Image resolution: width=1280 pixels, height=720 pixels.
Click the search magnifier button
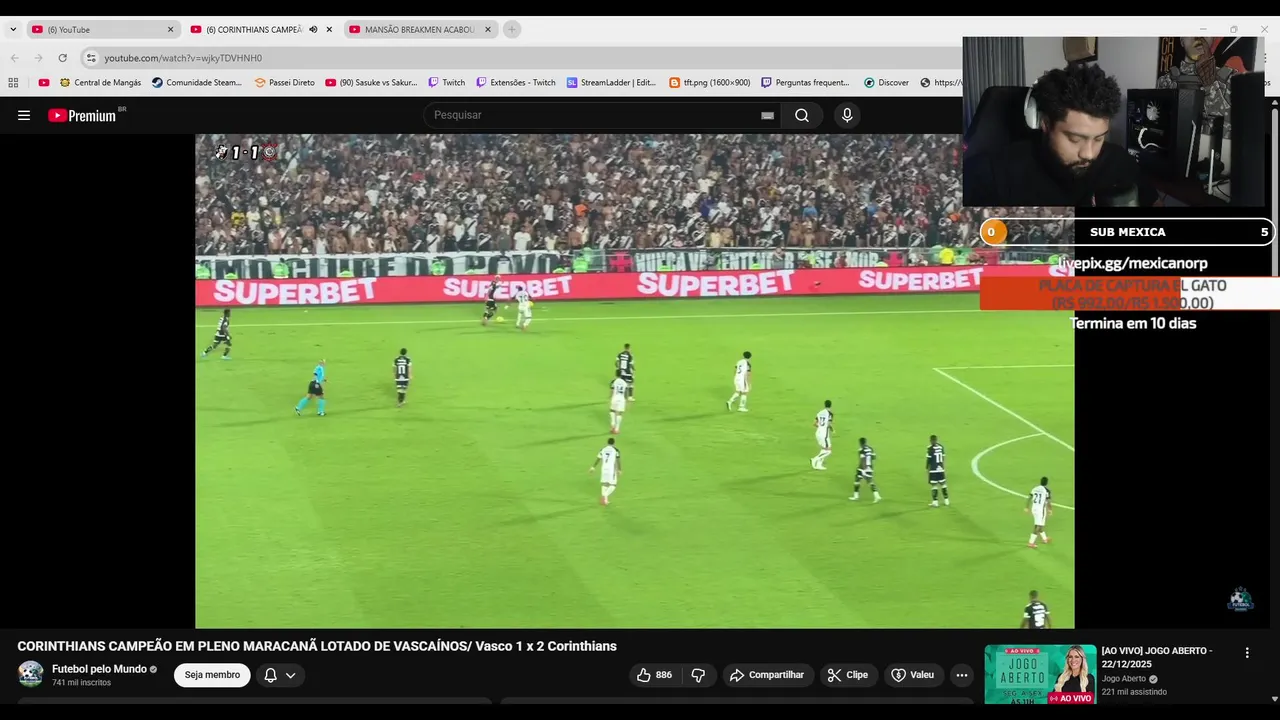[x=802, y=115]
